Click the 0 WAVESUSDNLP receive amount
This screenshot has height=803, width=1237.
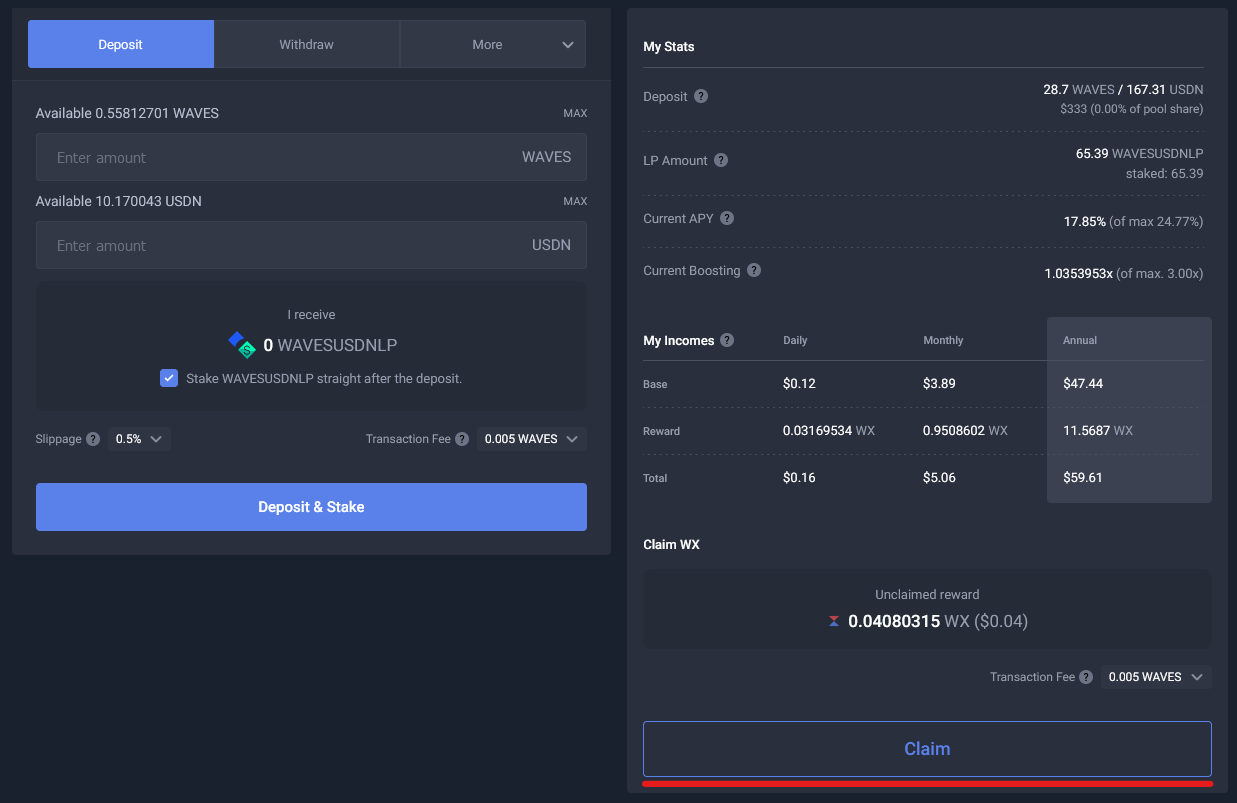pyautogui.click(x=330, y=345)
